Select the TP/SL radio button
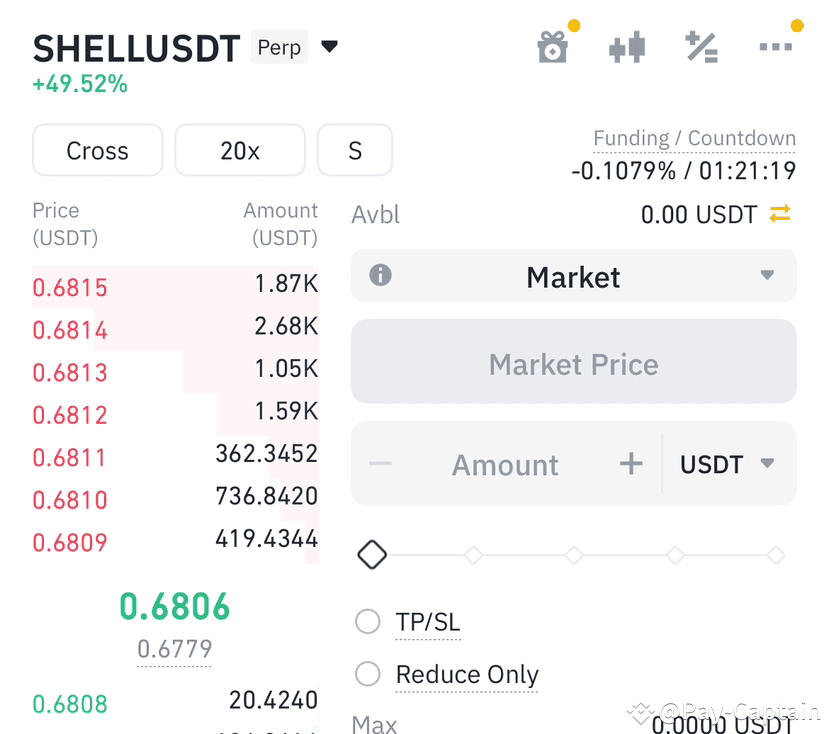 [x=367, y=621]
